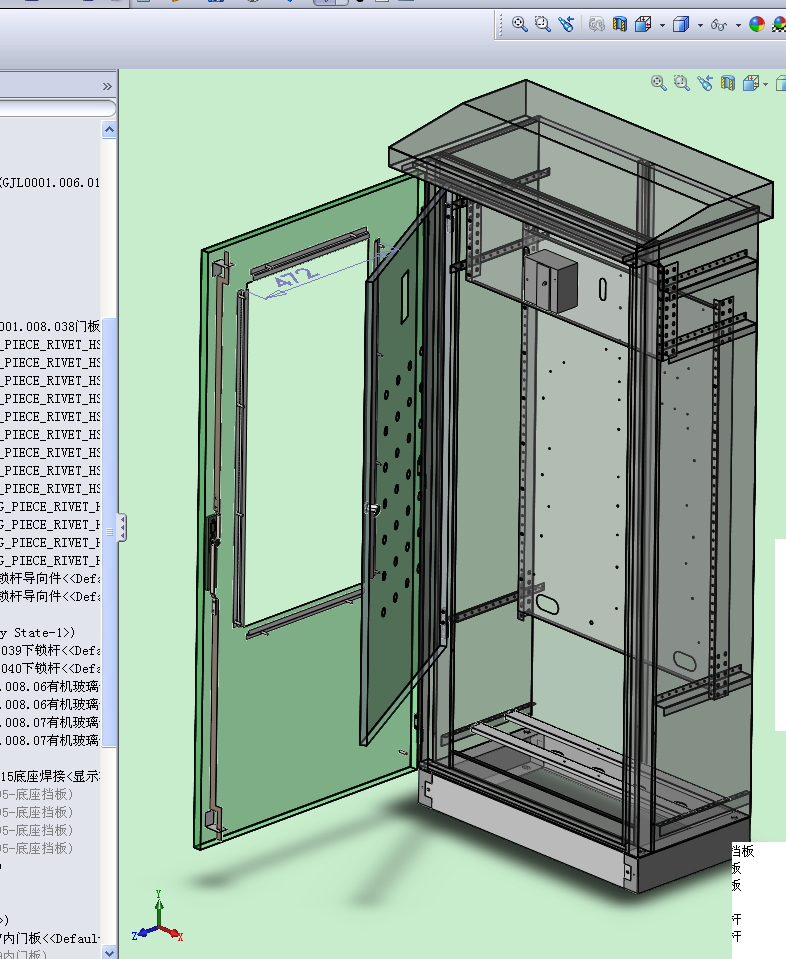The width and height of the screenshot is (786, 959).
Task: Click the panel splitter collapse handle
Action: (x=122, y=527)
